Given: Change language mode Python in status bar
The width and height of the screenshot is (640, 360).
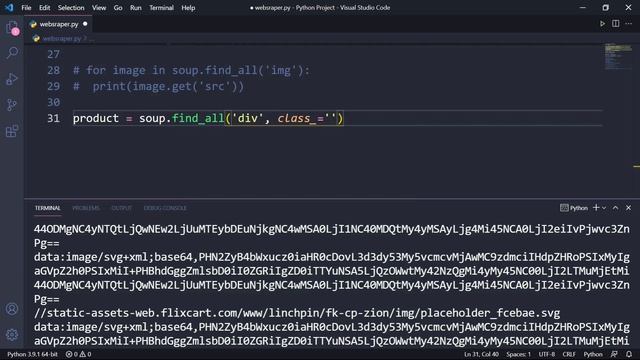Looking at the screenshot, I should pyautogui.click(x=593, y=354).
